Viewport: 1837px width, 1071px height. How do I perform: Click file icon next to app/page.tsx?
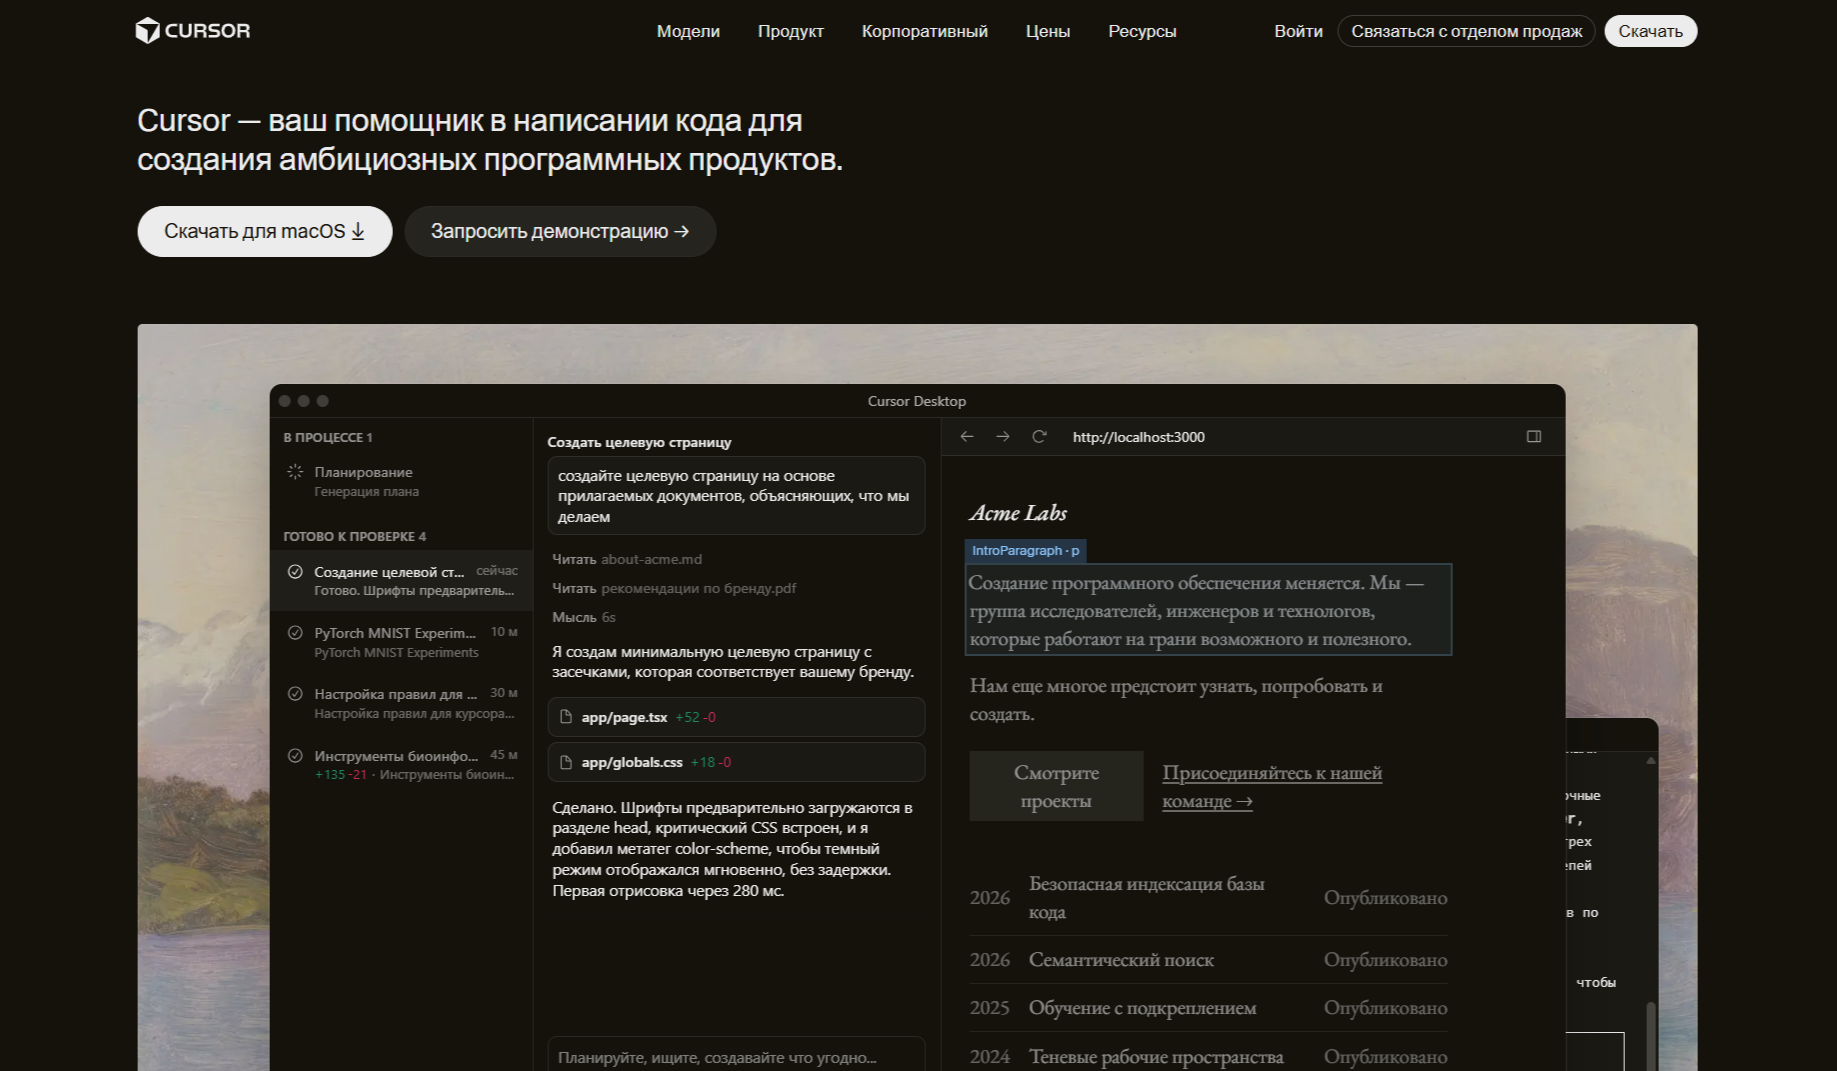point(566,717)
